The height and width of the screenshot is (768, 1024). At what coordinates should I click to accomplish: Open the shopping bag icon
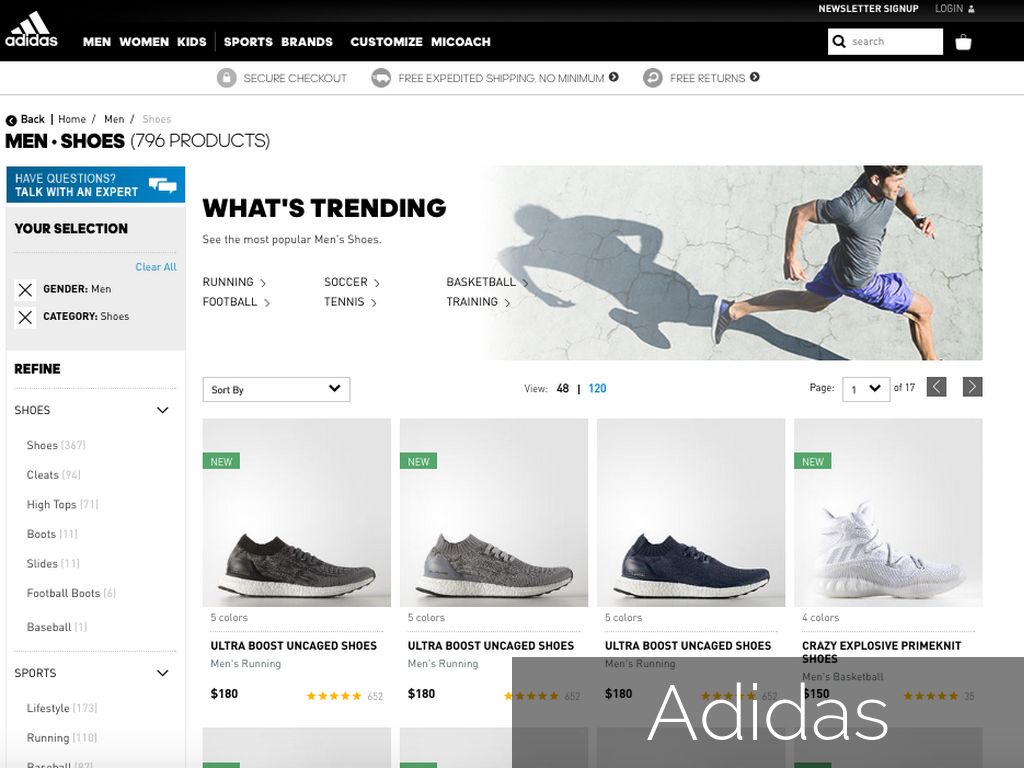tap(963, 42)
